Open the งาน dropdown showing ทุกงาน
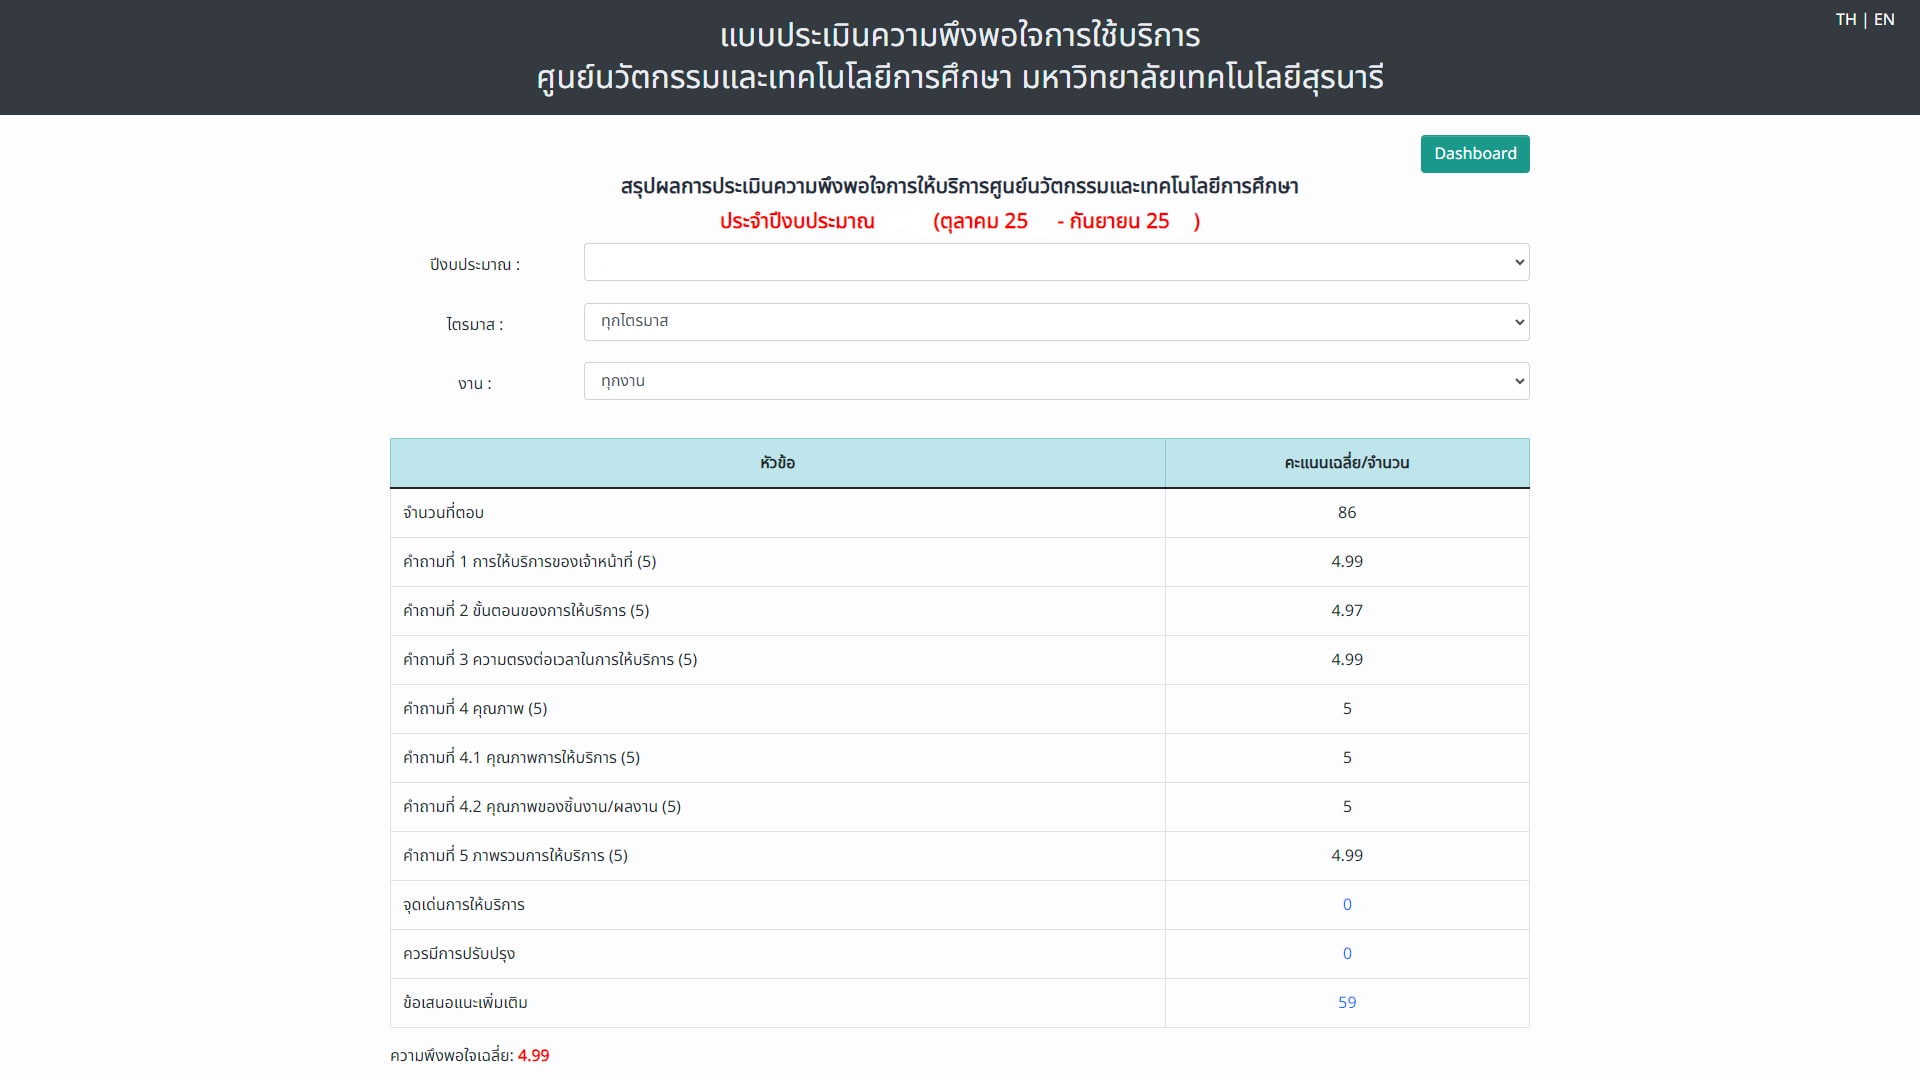Image resolution: width=1920 pixels, height=1080 pixels. tap(1056, 381)
